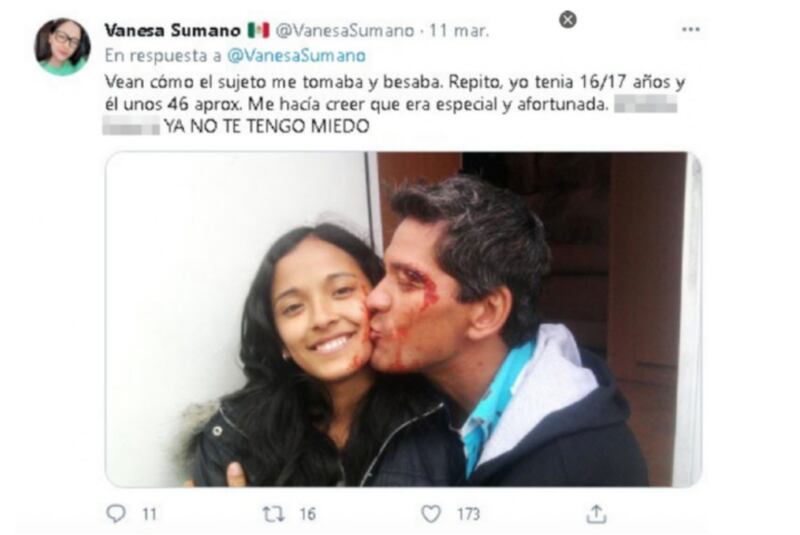
Task: Select the tweet text starting 'Vean cómo'
Action: (x=394, y=104)
